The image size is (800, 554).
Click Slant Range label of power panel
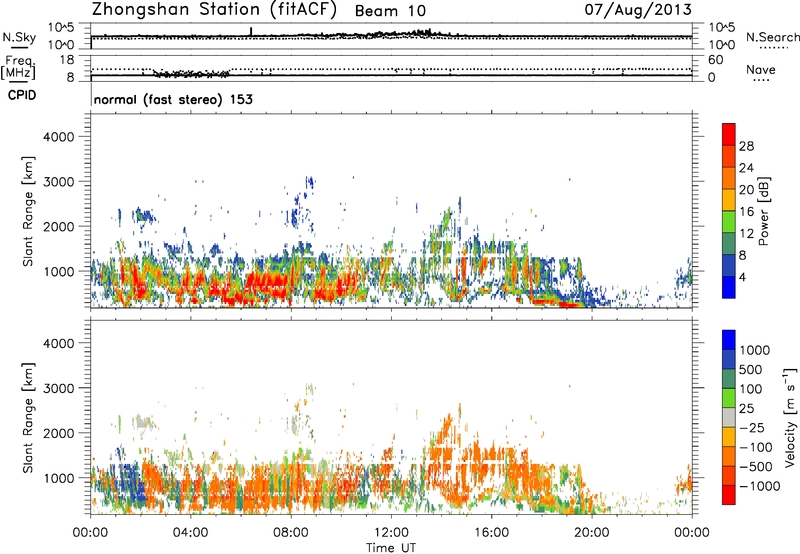click(x=28, y=211)
